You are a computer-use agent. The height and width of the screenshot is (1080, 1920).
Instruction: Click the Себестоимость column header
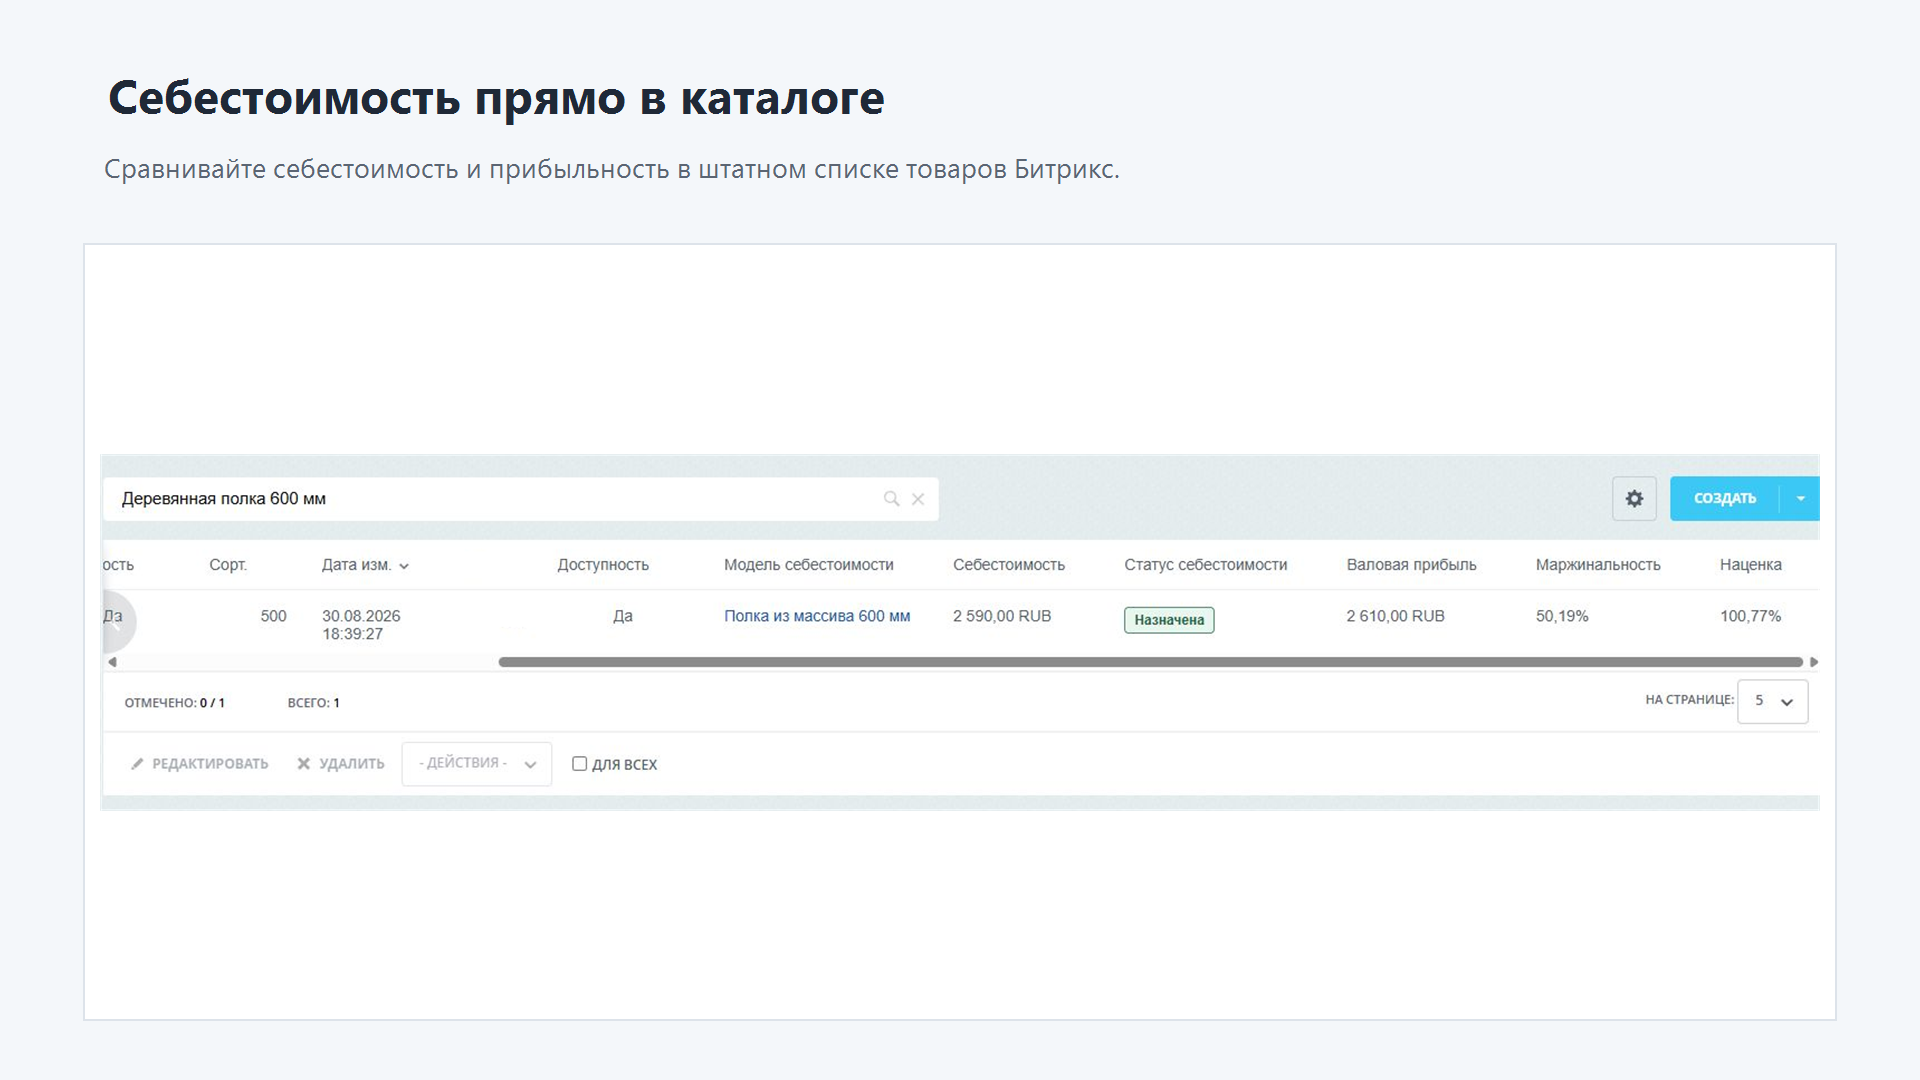pos(1009,565)
